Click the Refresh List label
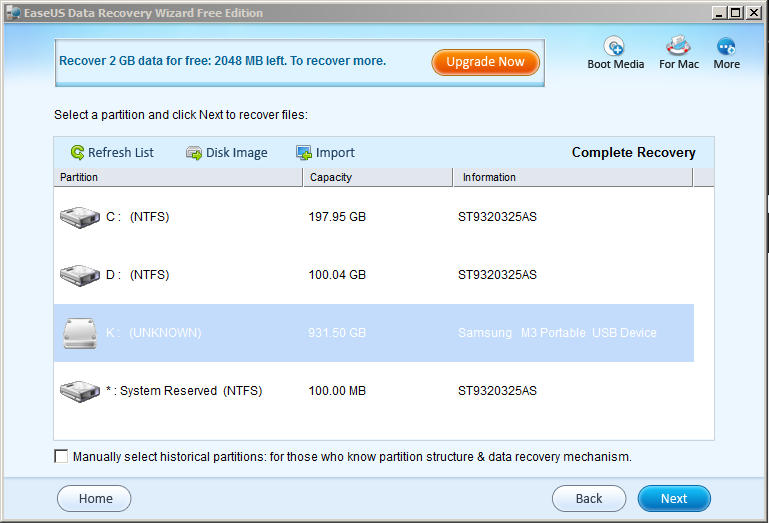 click(121, 153)
